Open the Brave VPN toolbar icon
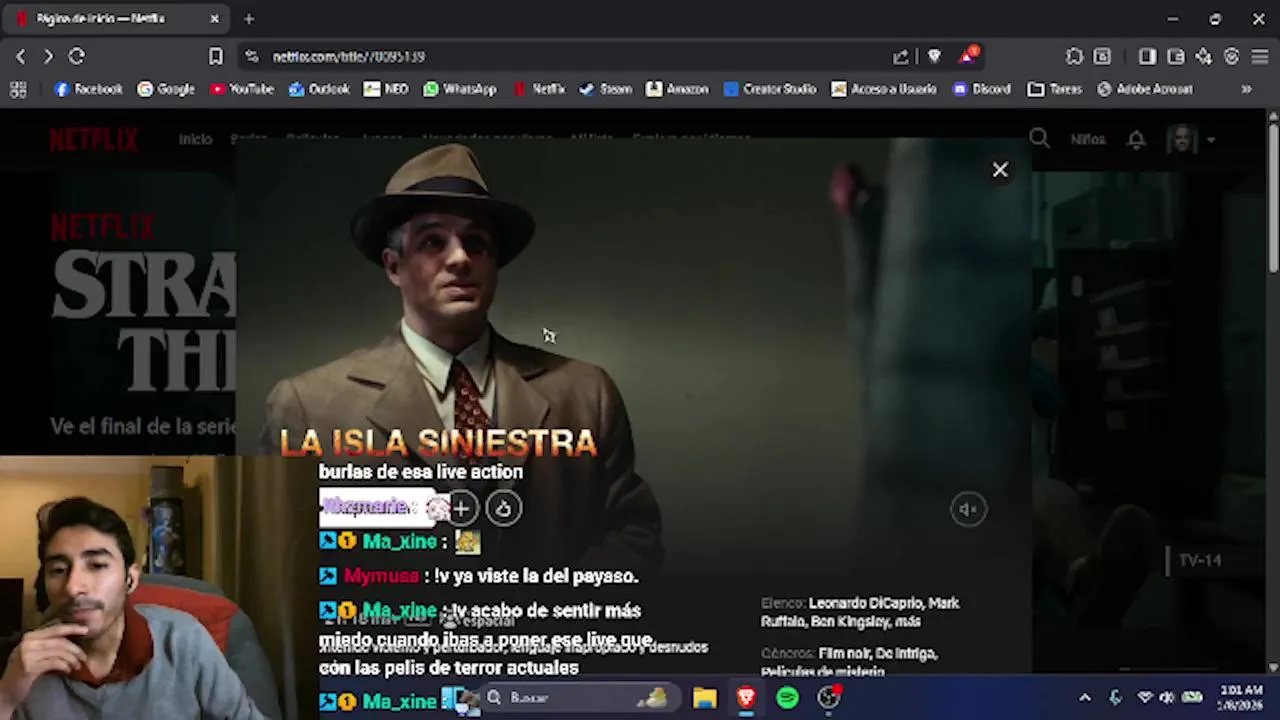Screen dimensions: 1280x720 pos(1232,57)
